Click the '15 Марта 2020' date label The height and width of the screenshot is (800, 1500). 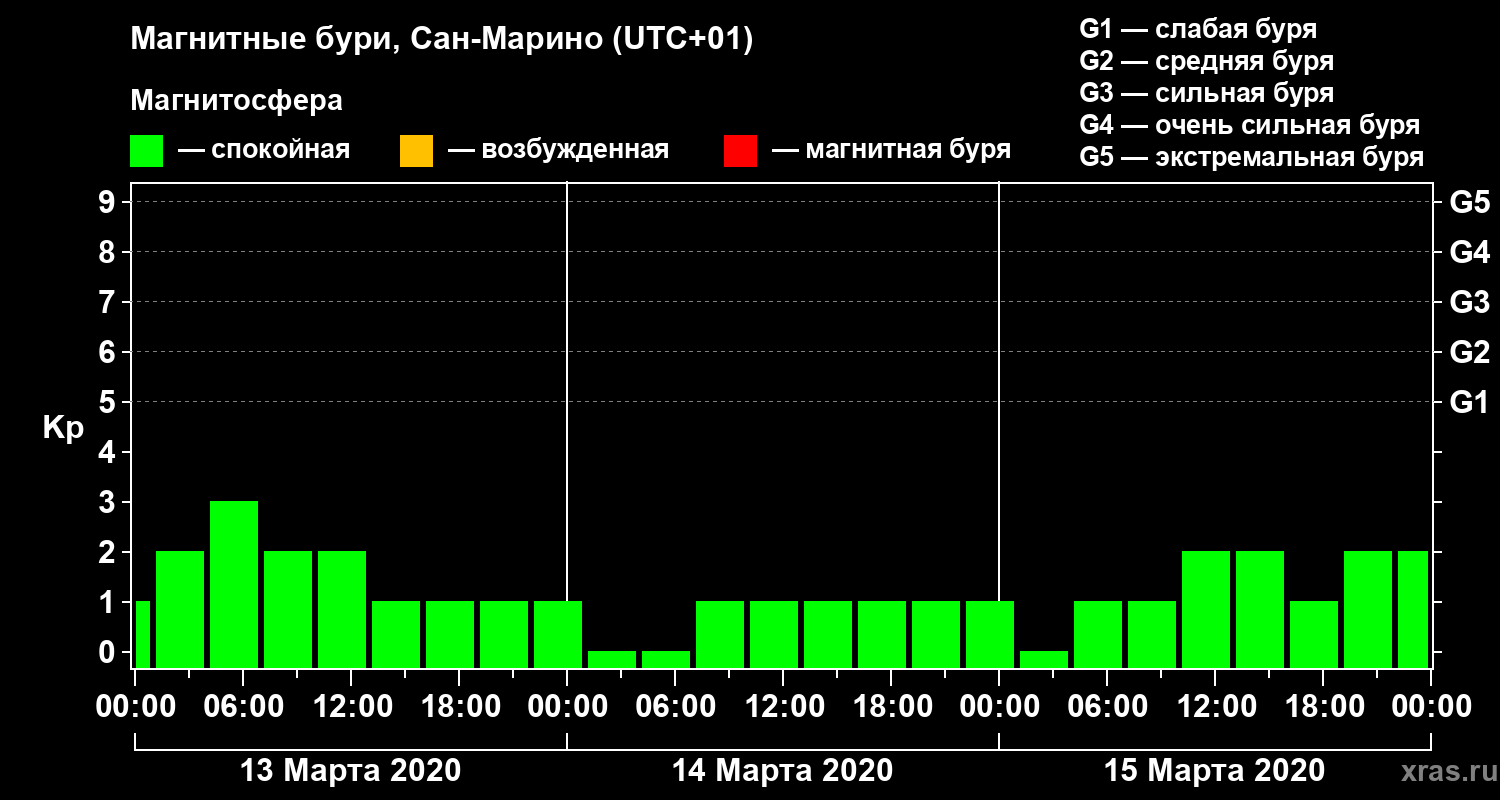click(x=1214, y=771)
